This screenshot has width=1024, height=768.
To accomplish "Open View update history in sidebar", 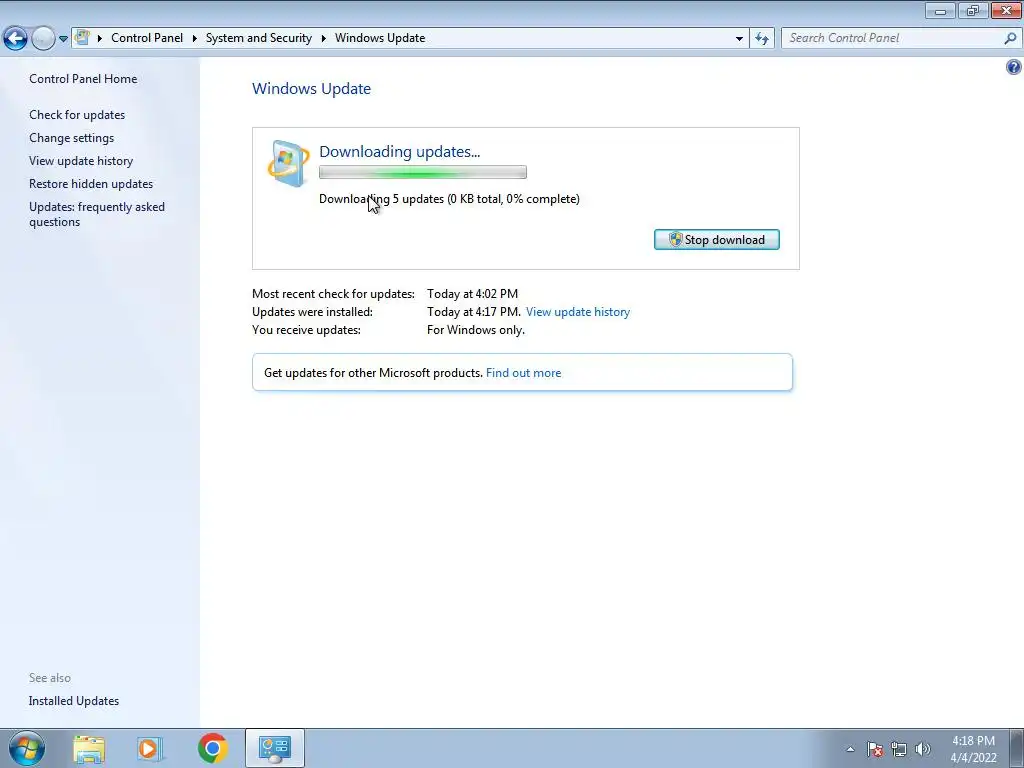I will point(81,161).
